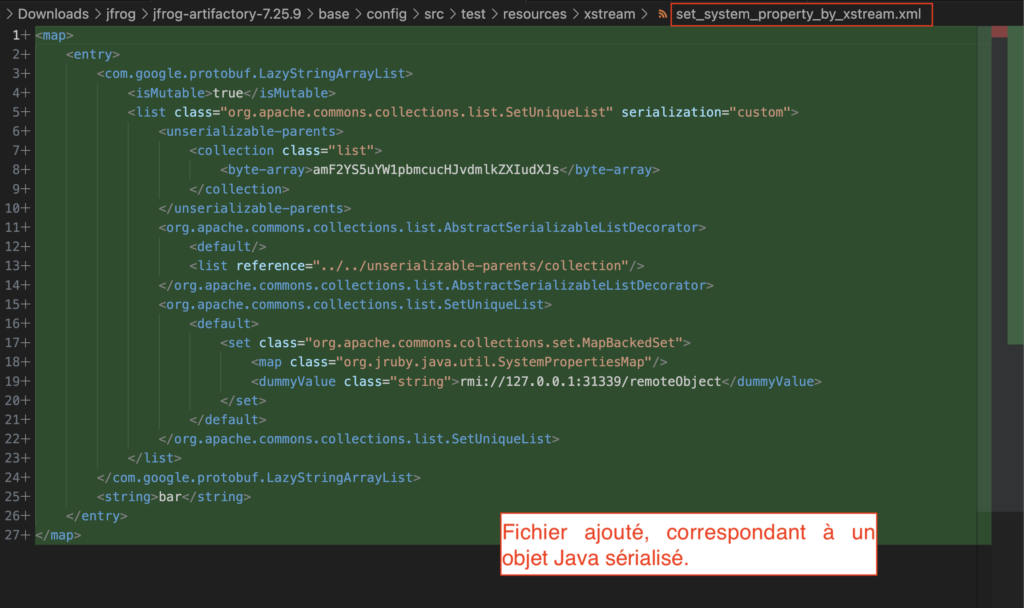Click the closing entry tag
This screenshot has height=608, width=1024.
97,516
